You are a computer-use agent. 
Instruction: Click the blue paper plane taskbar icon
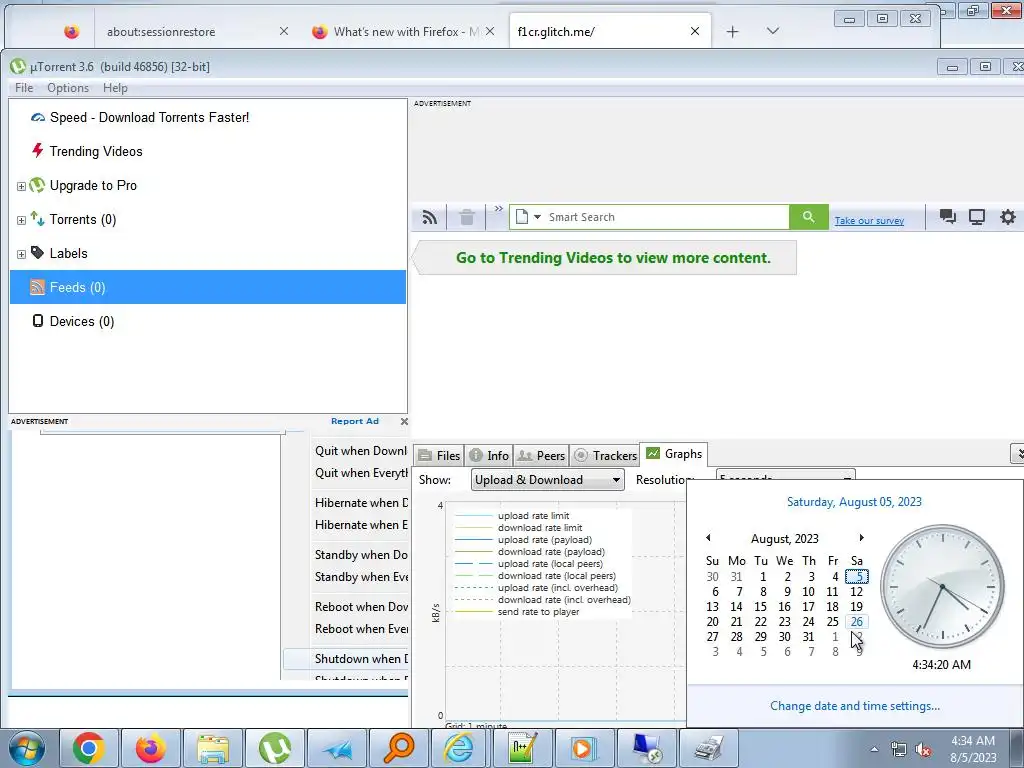pyautogui.click(x=336, y=748)
